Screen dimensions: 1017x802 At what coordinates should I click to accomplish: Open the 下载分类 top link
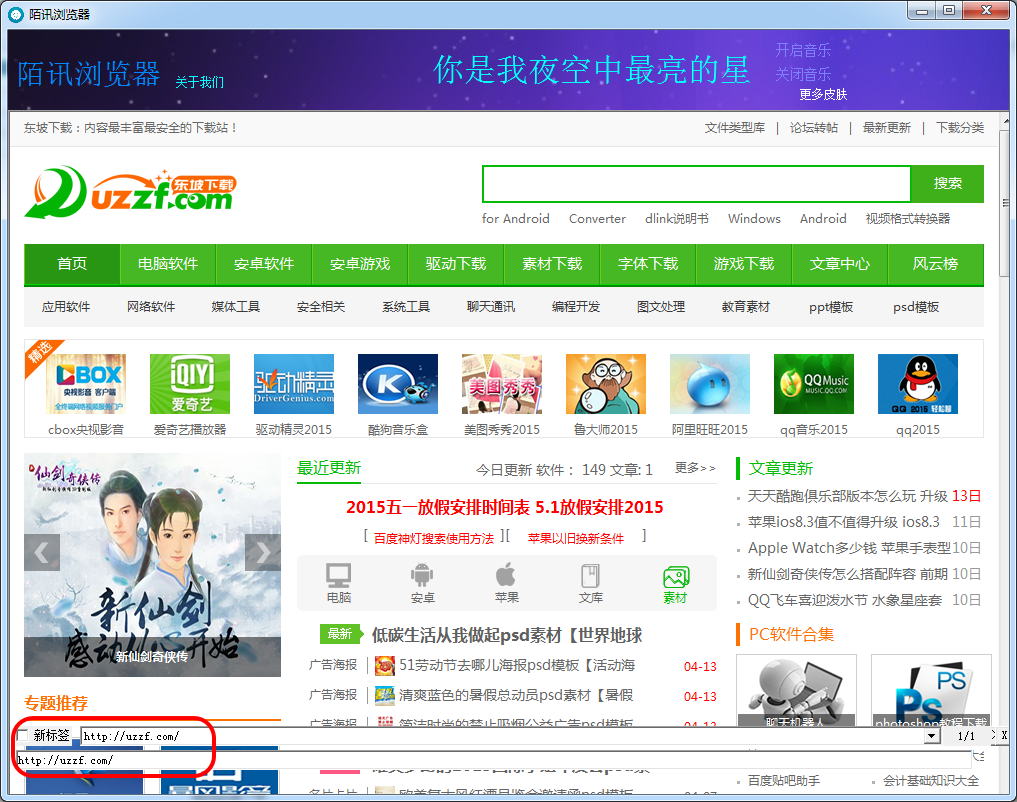tap(960, 128)
